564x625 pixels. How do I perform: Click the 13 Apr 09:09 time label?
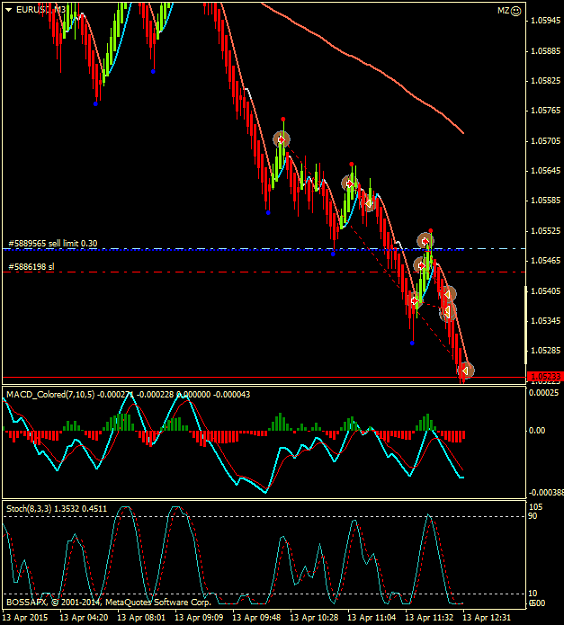(x=199, y=618)
